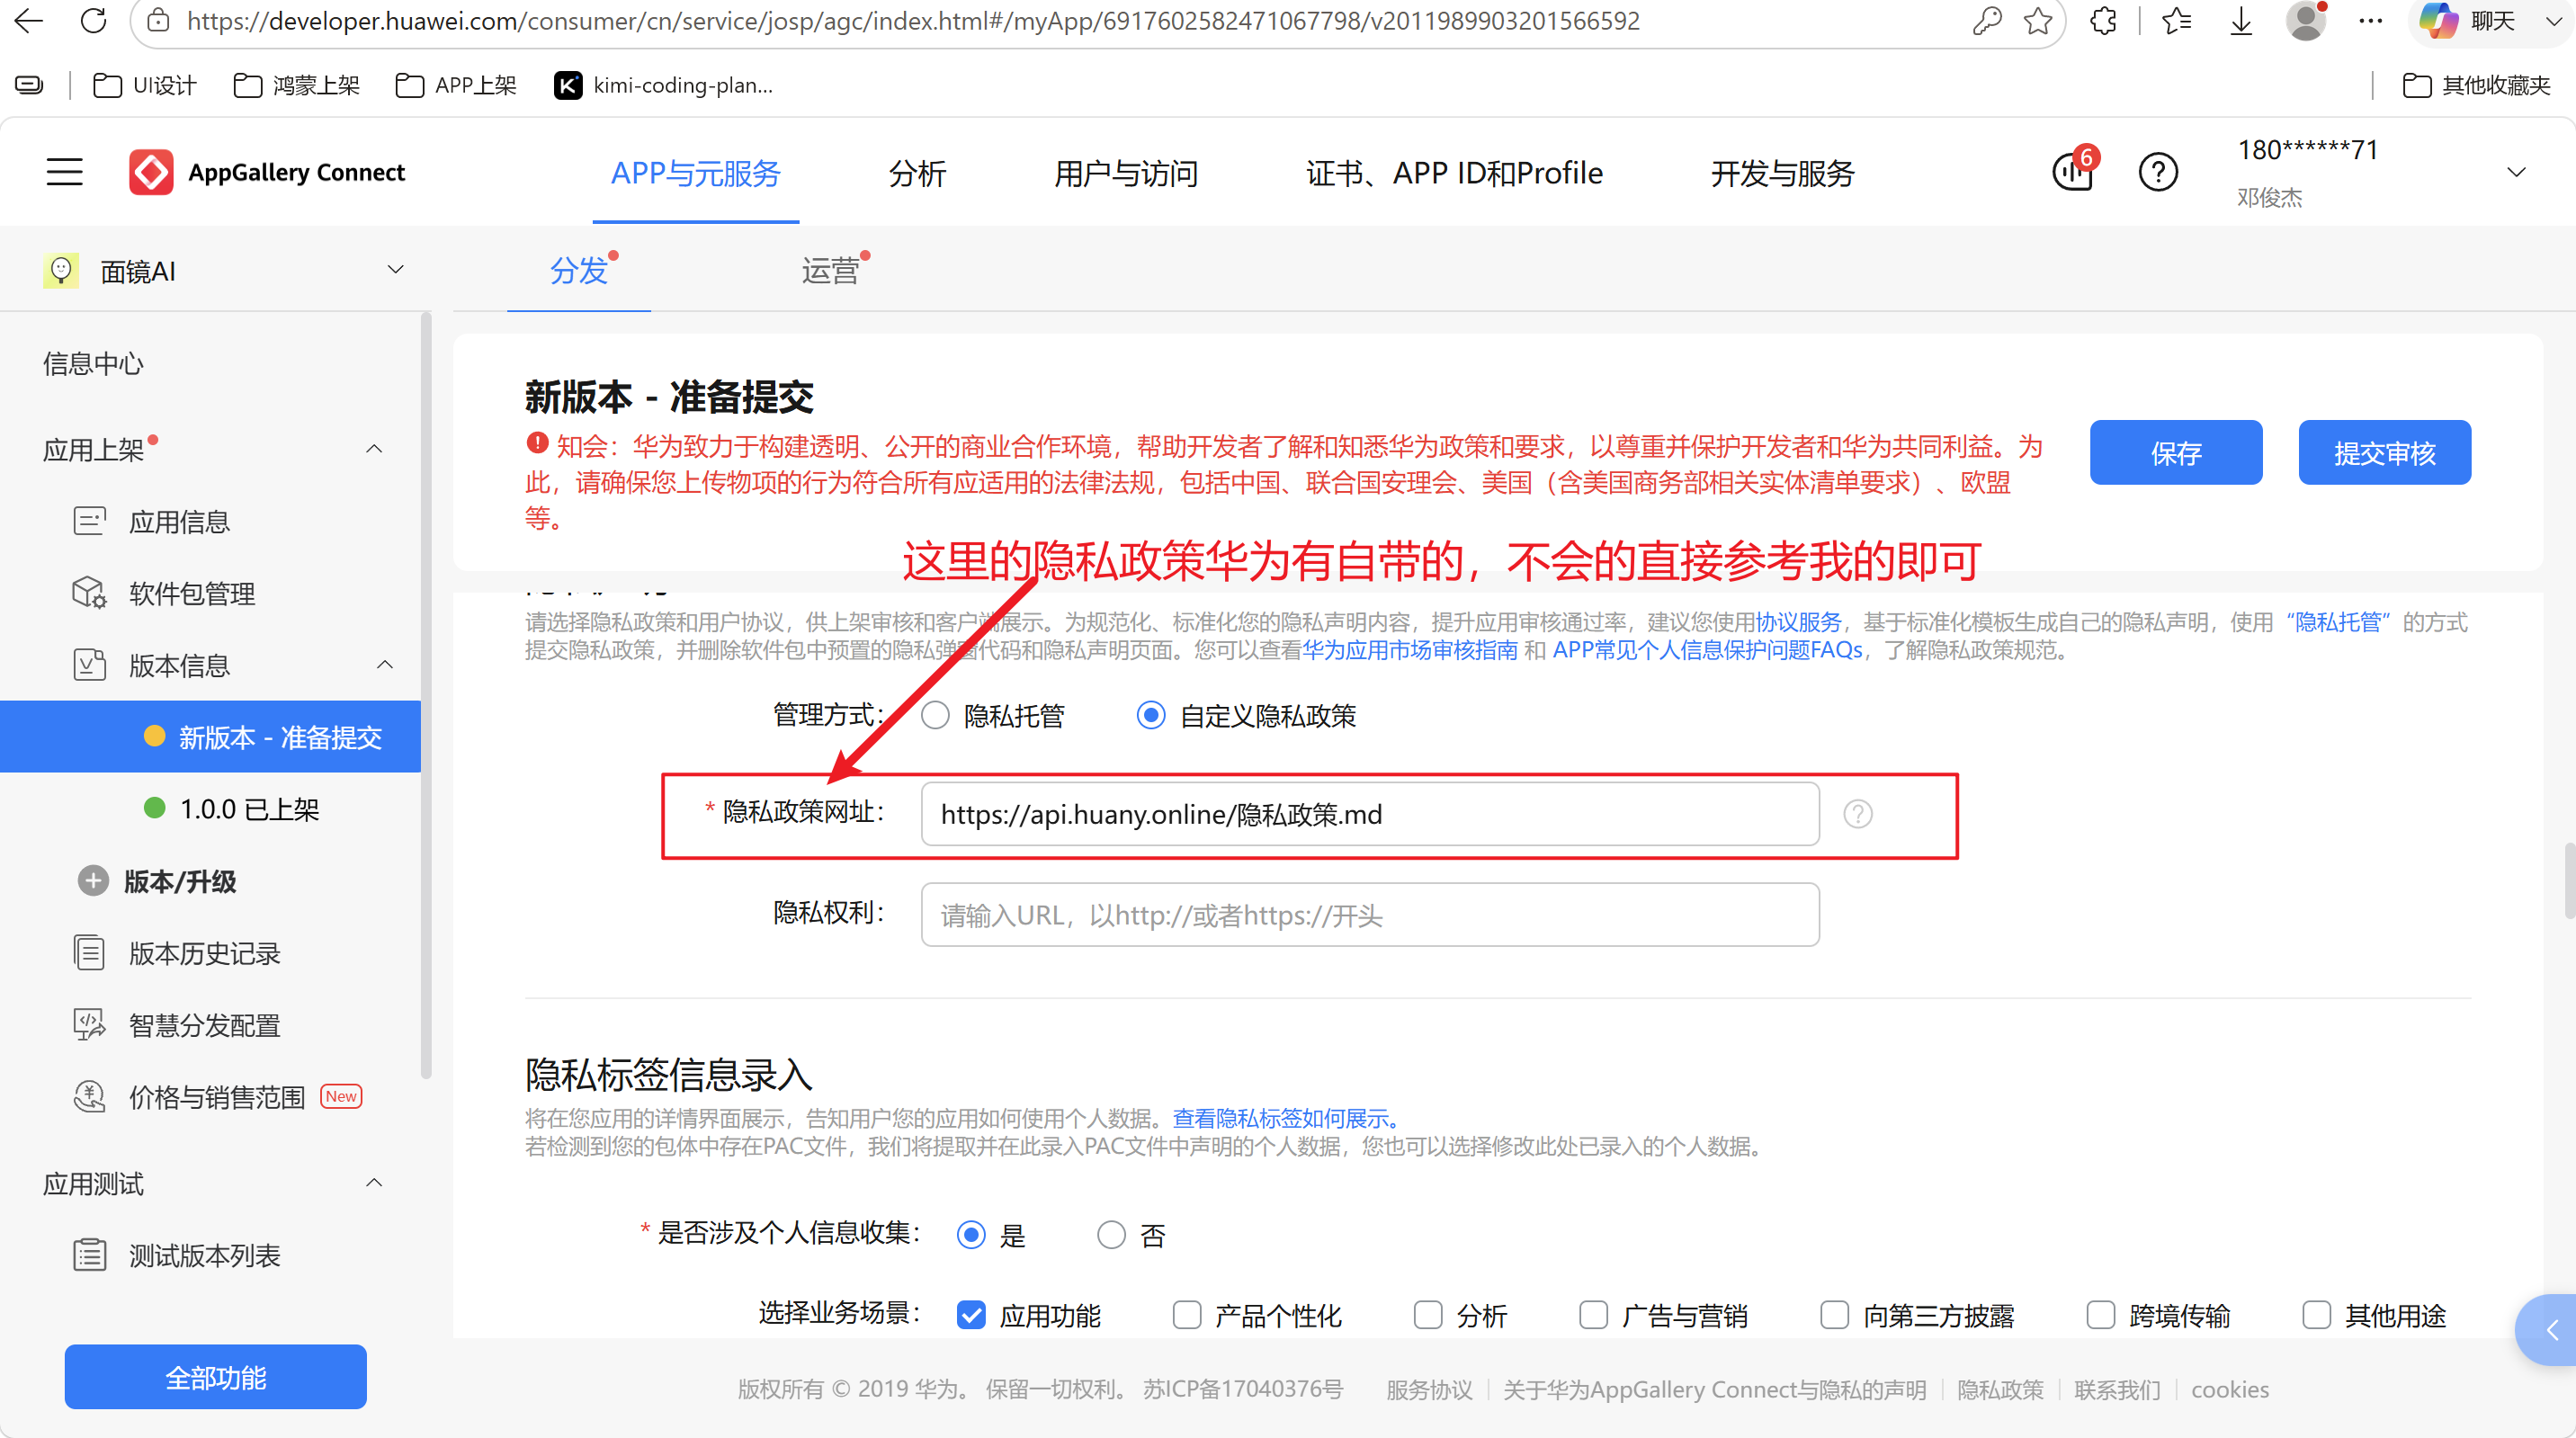Viewport: 2576px width, 1438px height.
Task: Open the top 分析 navigation tab
Action: click(917, 173)
